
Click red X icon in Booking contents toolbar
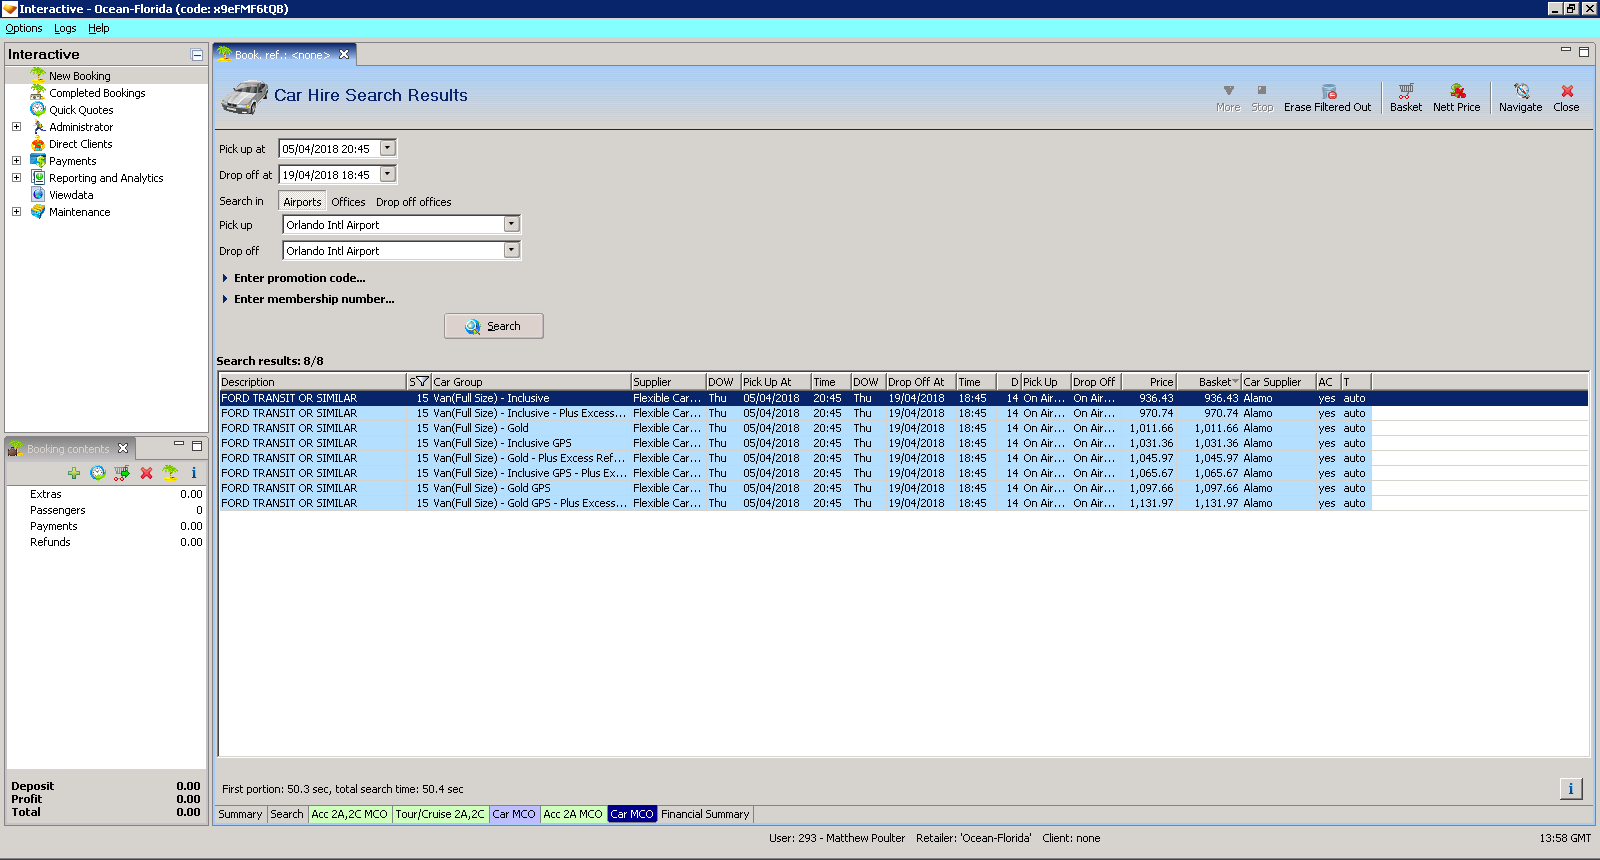(146, 473)
